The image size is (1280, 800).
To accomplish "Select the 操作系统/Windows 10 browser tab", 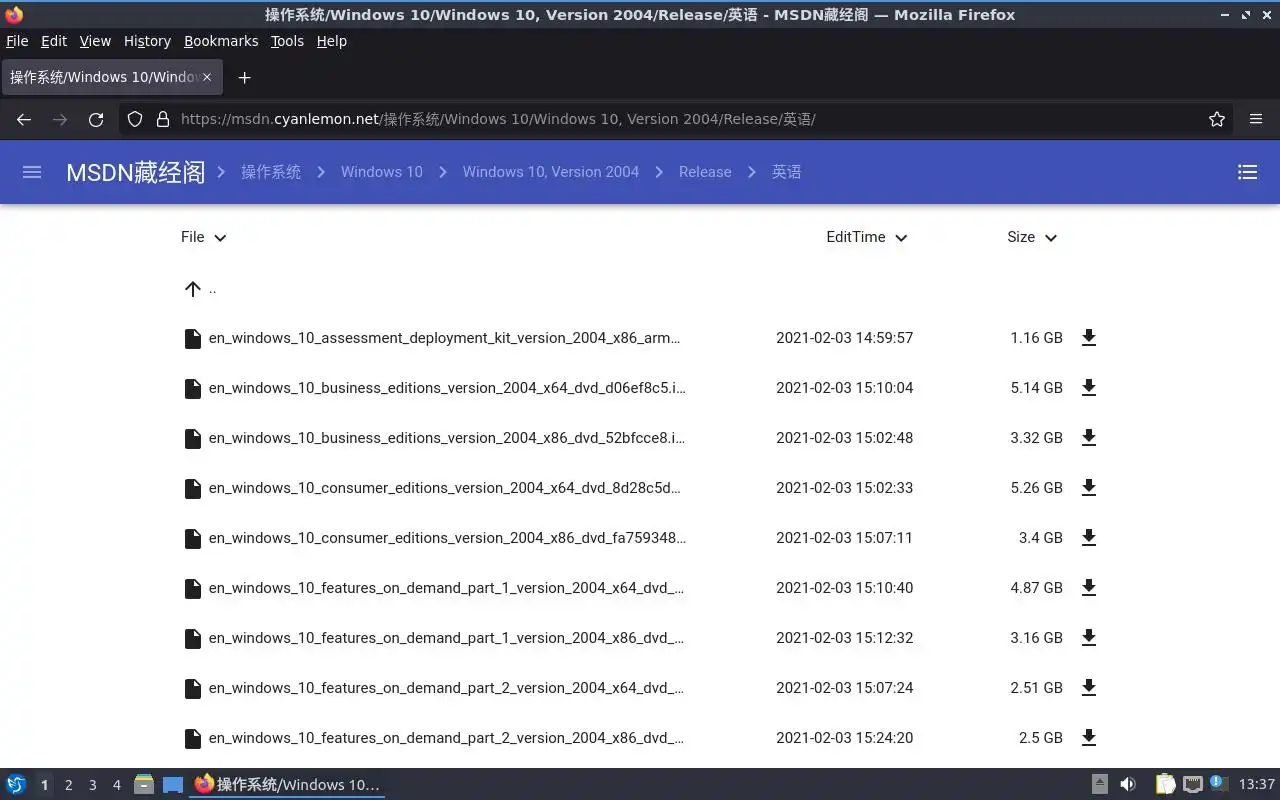I will [110, 77].
